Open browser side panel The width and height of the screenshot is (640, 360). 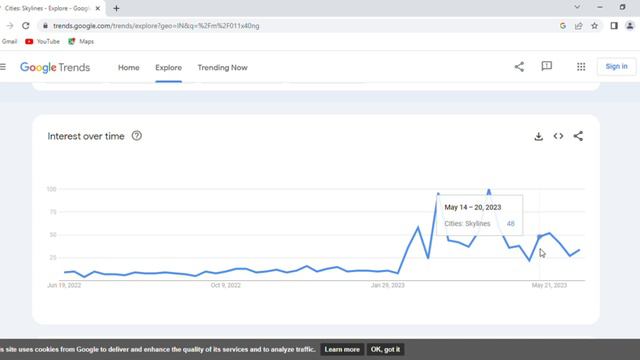point(613,26)
